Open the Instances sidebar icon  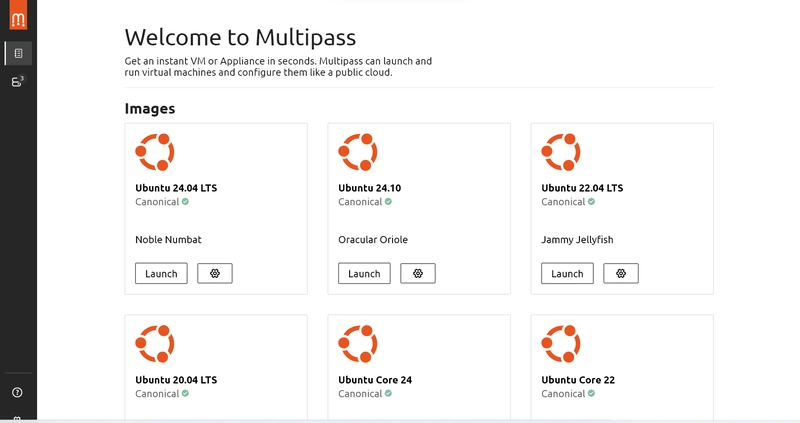(18, 81)
